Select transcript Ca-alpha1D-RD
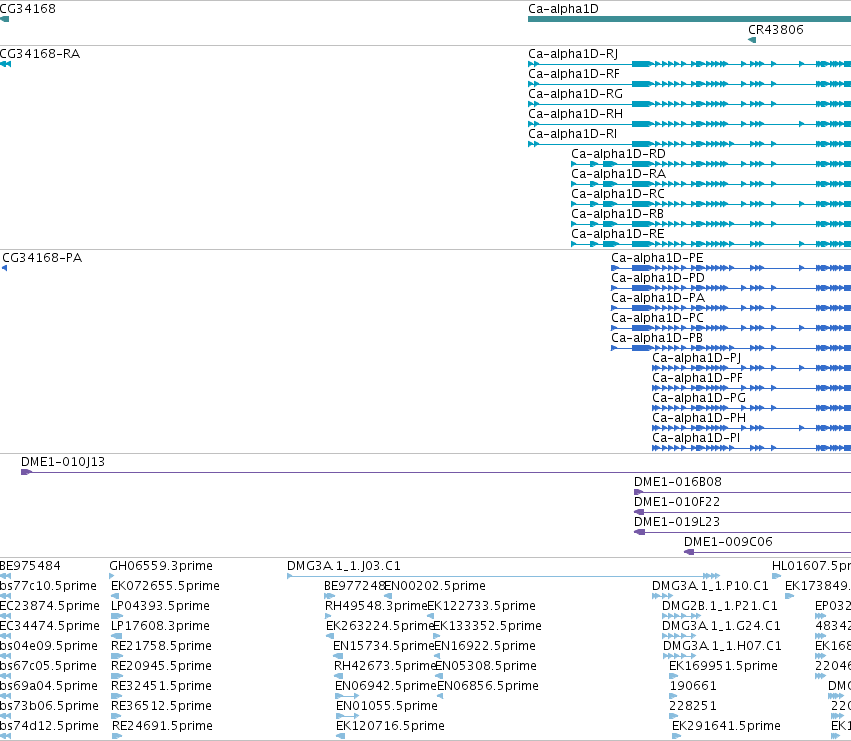This screenshot has height=741, width=851. pos(711,164)
